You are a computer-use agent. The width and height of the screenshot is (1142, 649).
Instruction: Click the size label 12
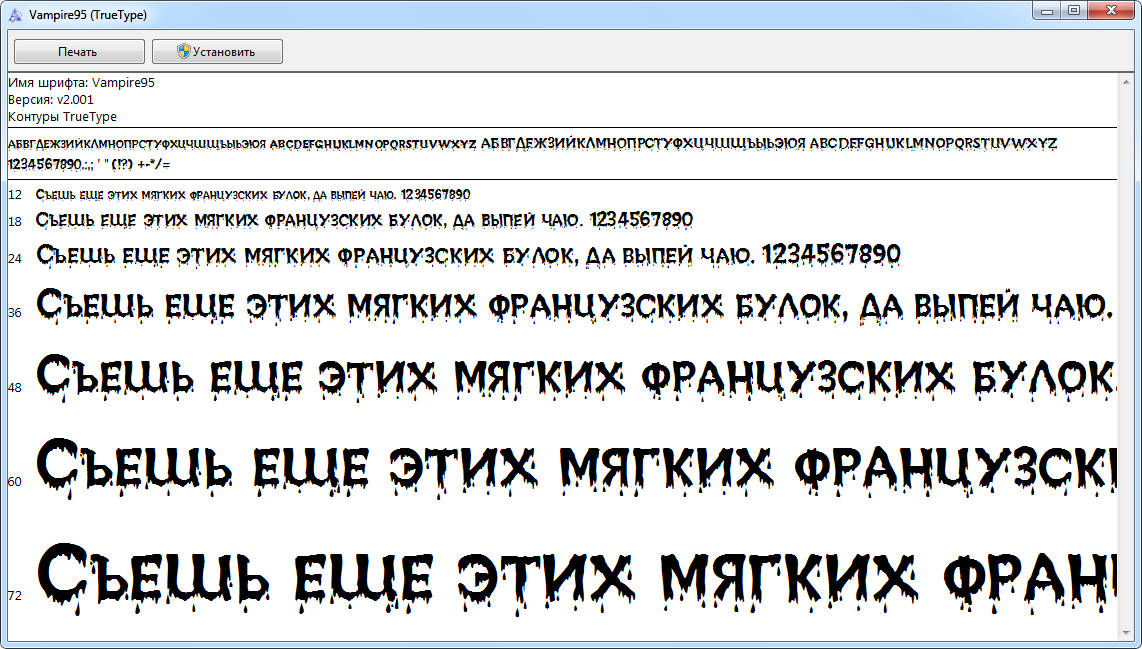point(15,195)
